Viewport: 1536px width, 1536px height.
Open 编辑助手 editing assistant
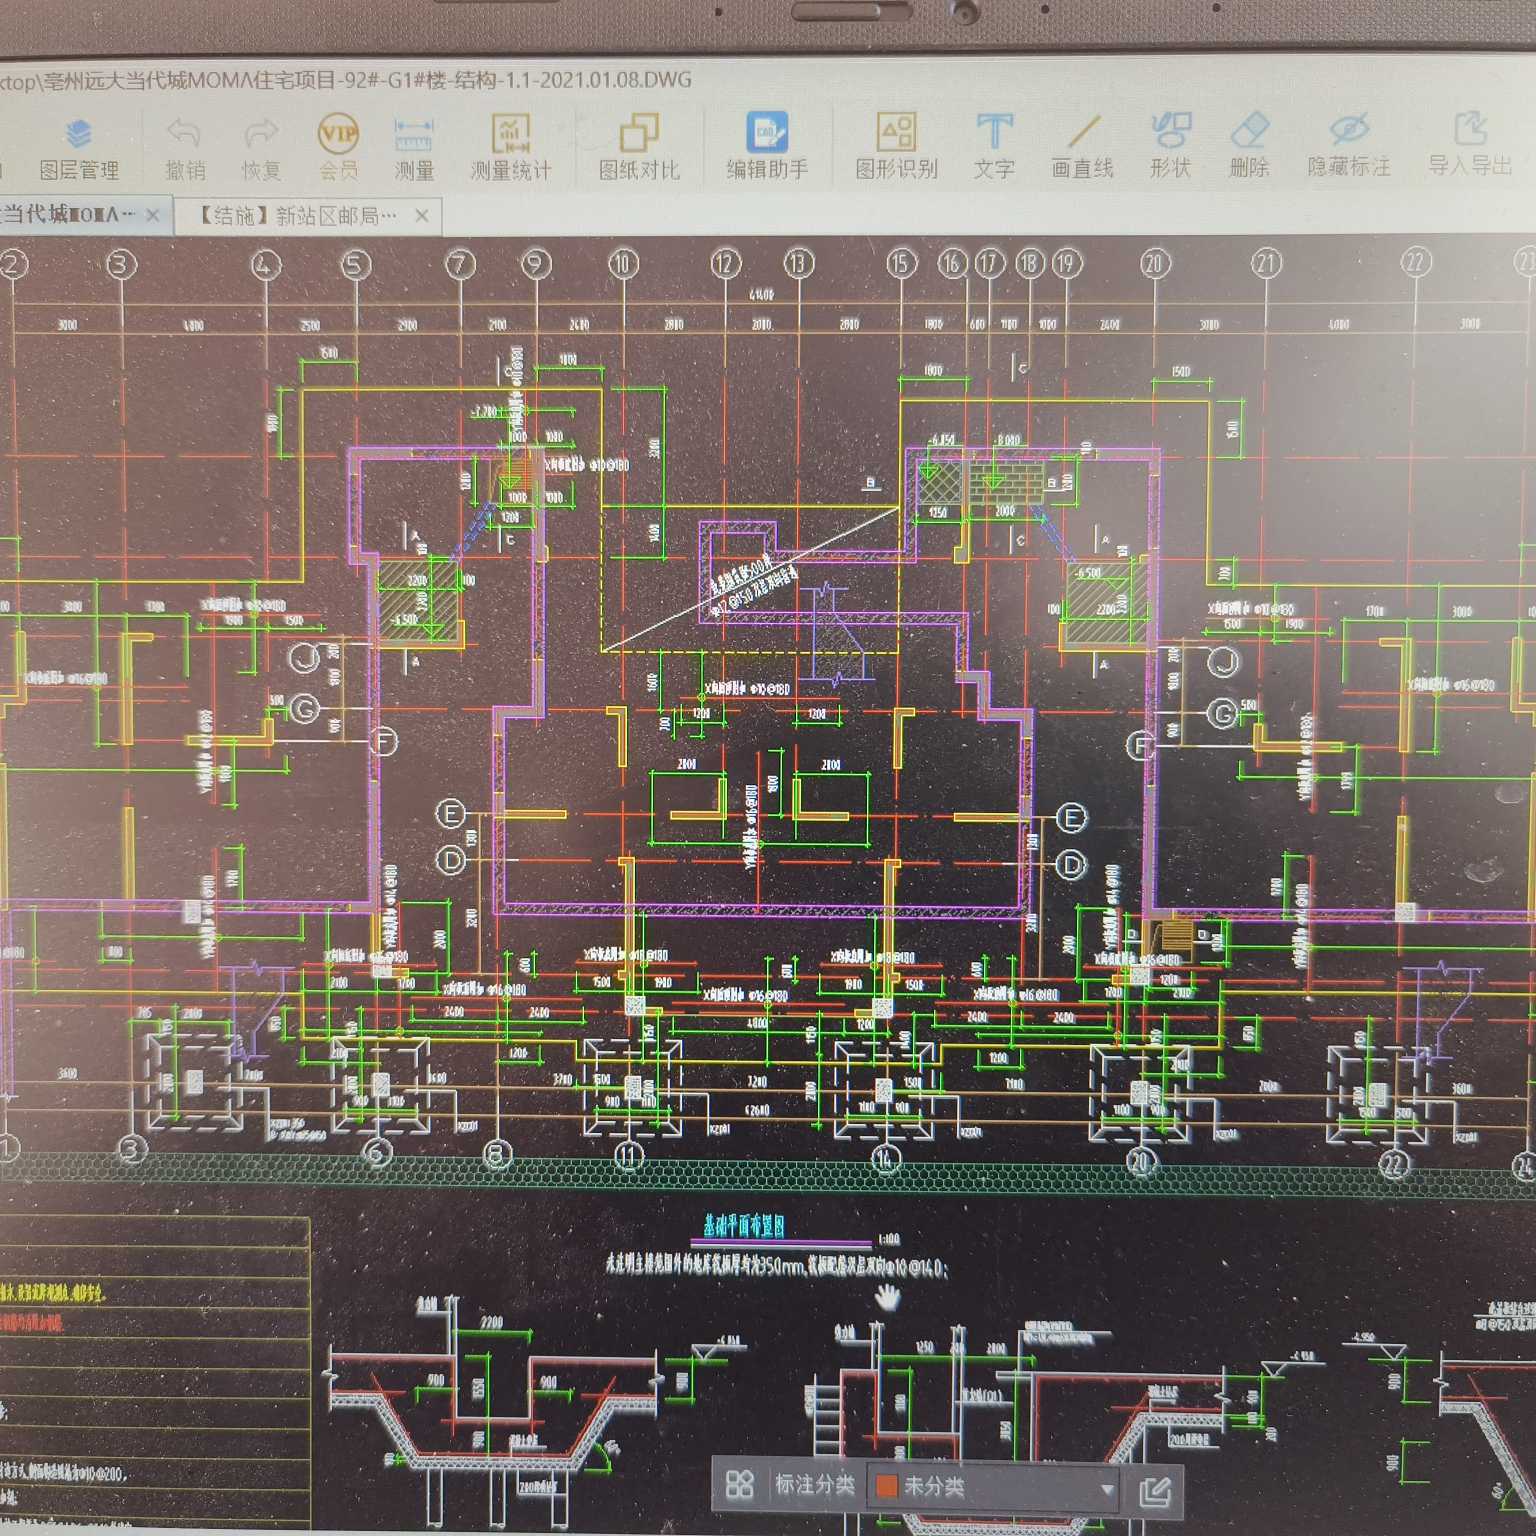pos(767,148)
